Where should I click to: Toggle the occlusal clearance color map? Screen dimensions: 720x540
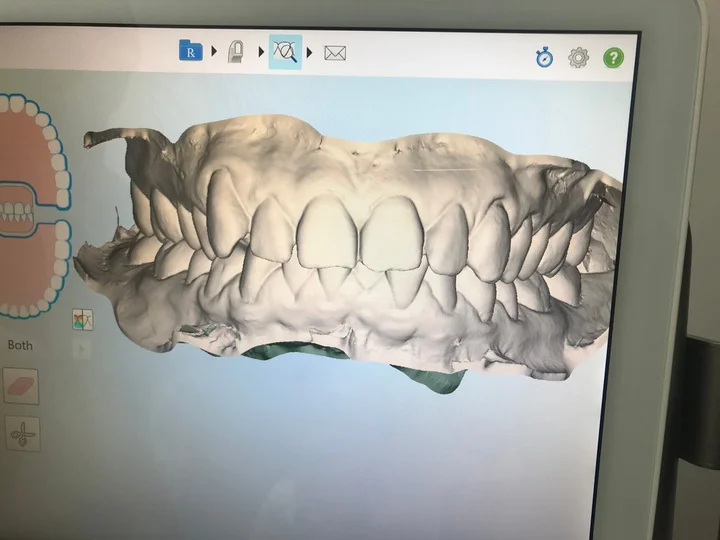(x=82, y=319)
